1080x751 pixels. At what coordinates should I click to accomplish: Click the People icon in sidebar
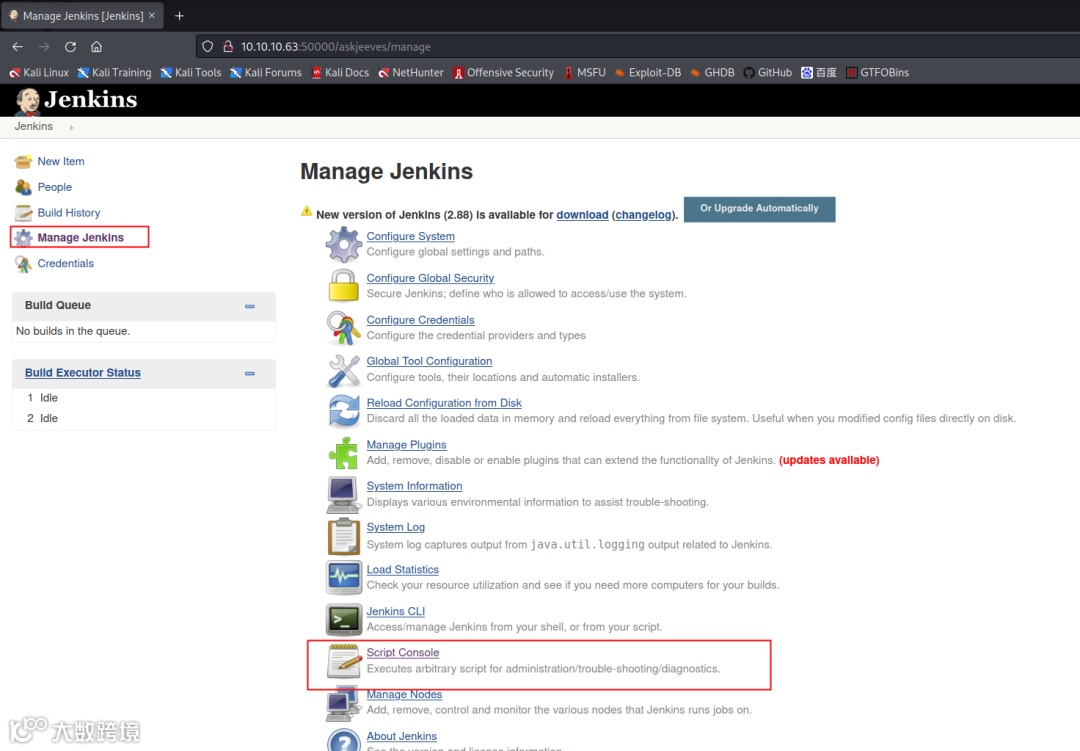pyautogui.click(x=23, y=187)
